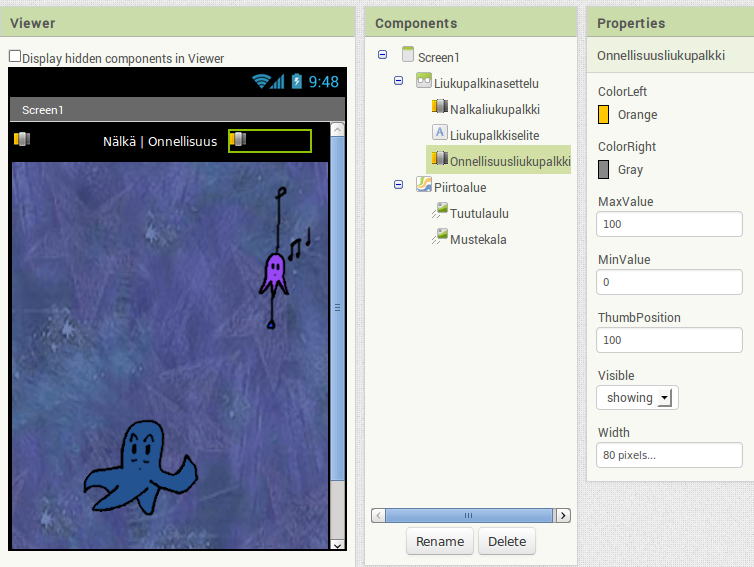754x567 pixels.
Task: Click the MinValue input field
Action: tap(669, 282)
